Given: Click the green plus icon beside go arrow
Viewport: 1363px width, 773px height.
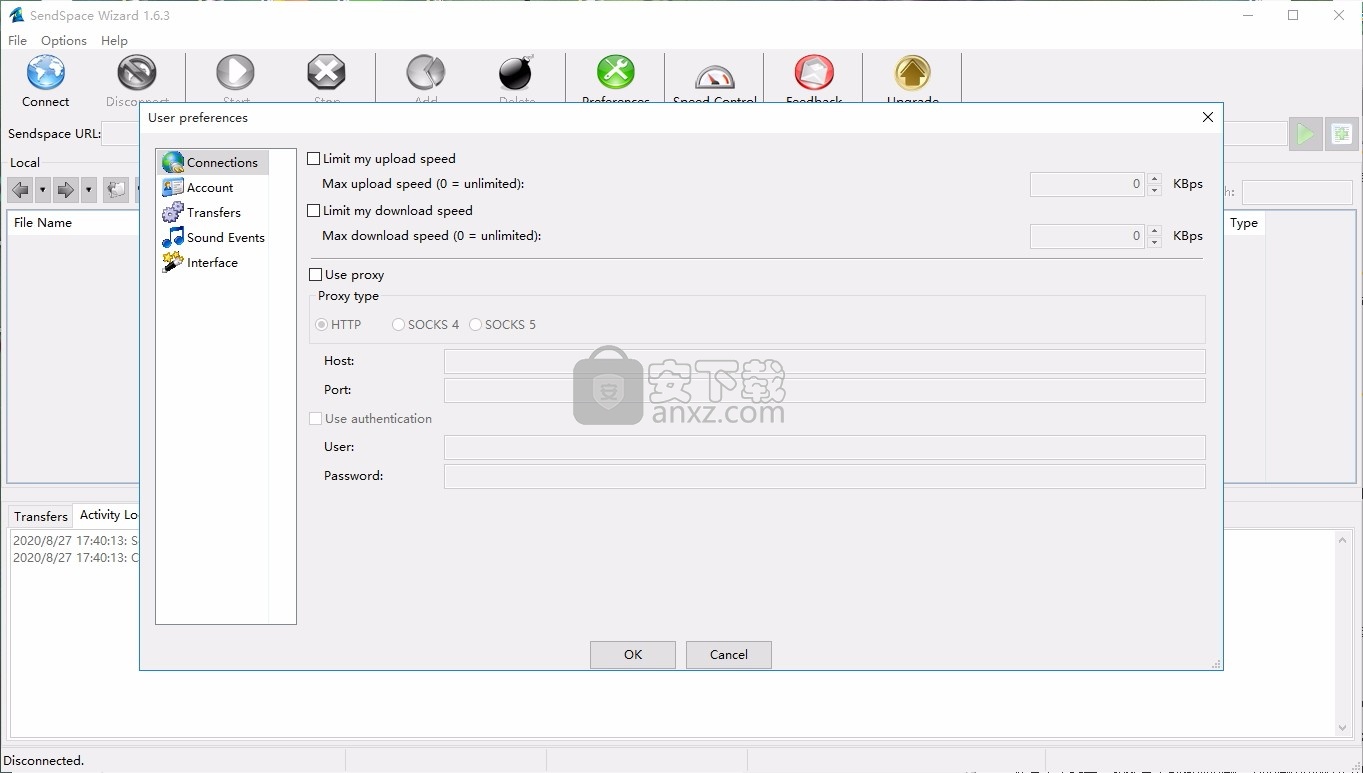Looking at the screenshot, I should 1342,134.
